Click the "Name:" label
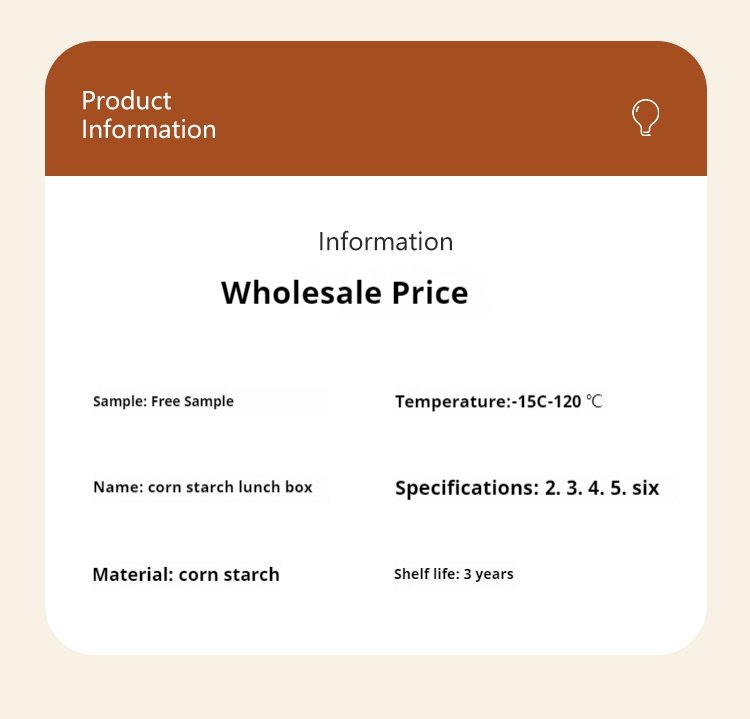This screenshot has height=719, width=750. pos(118,488)
